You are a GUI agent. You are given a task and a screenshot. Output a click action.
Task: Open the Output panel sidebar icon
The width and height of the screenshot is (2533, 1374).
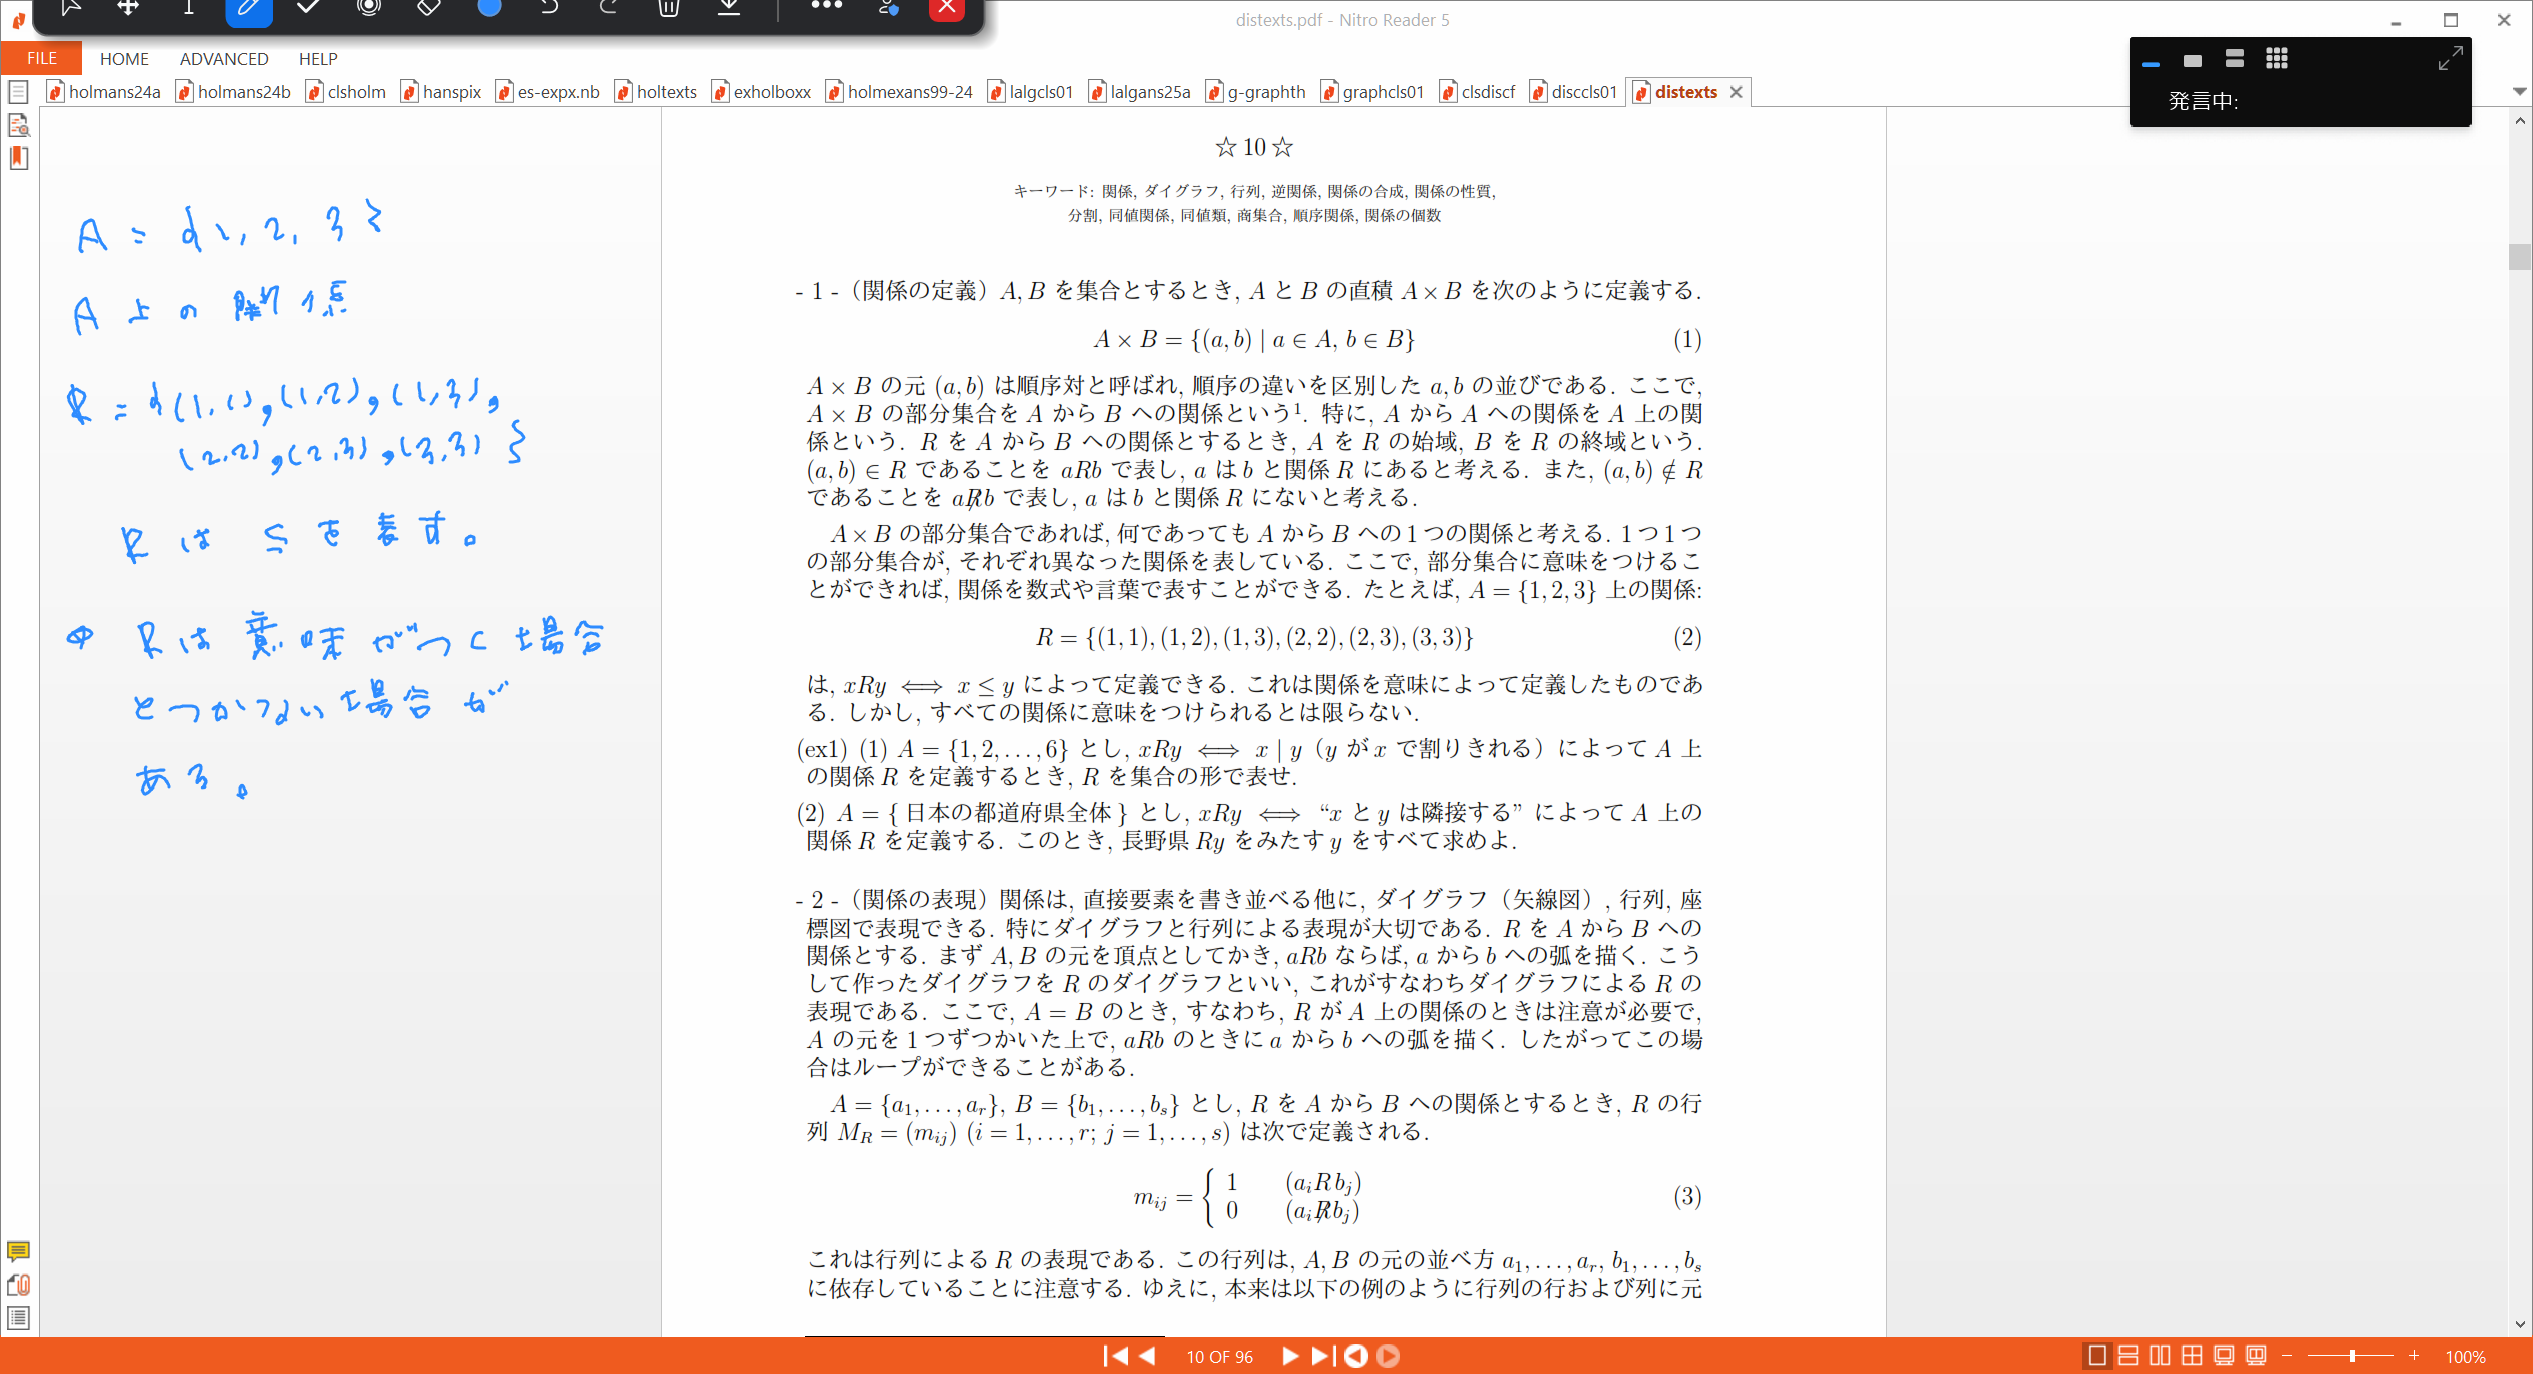pyautogui.click(x=18, y=1318)
